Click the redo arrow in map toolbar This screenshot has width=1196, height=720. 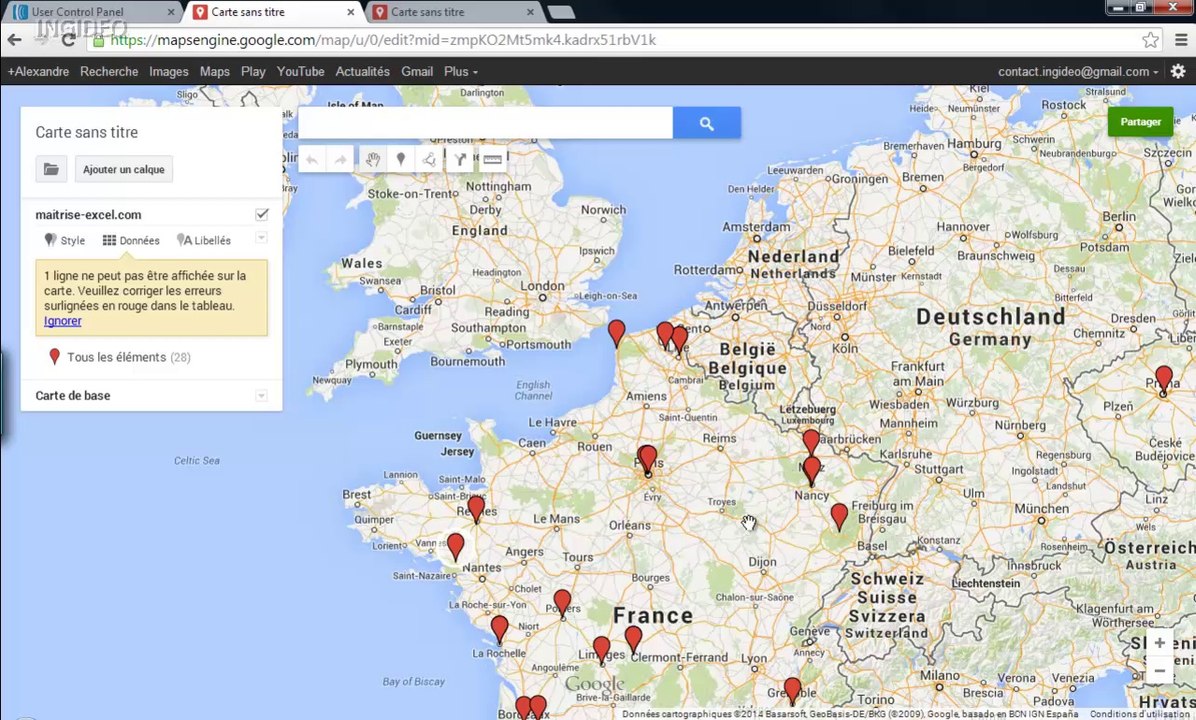point(340,159)
